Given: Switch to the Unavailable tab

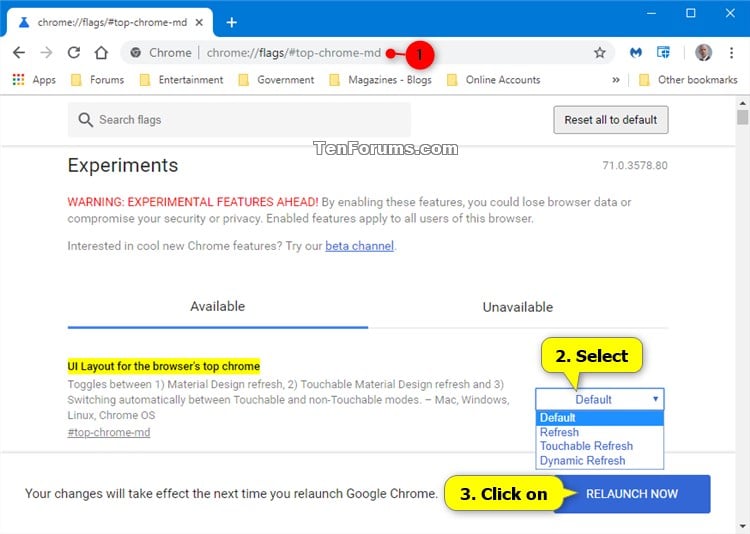Looking at the screenshot, I should click(518, 307).
